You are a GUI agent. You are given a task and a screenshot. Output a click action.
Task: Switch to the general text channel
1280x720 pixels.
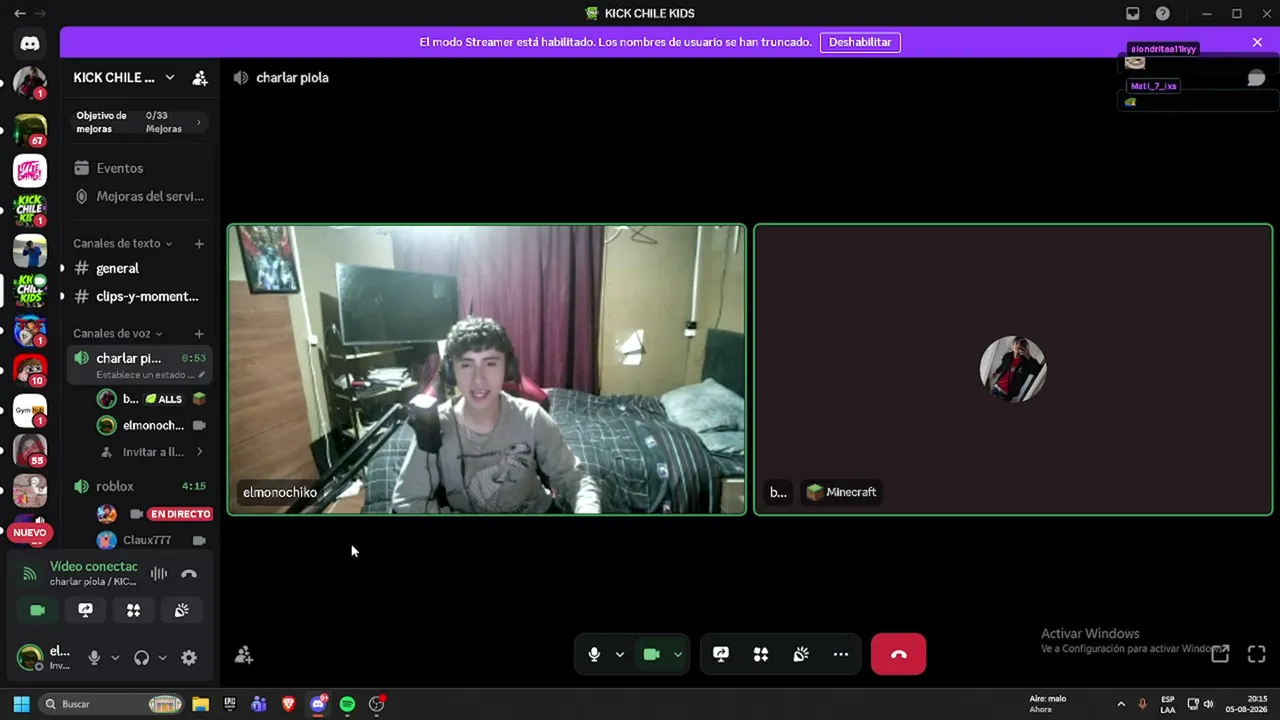139,268
